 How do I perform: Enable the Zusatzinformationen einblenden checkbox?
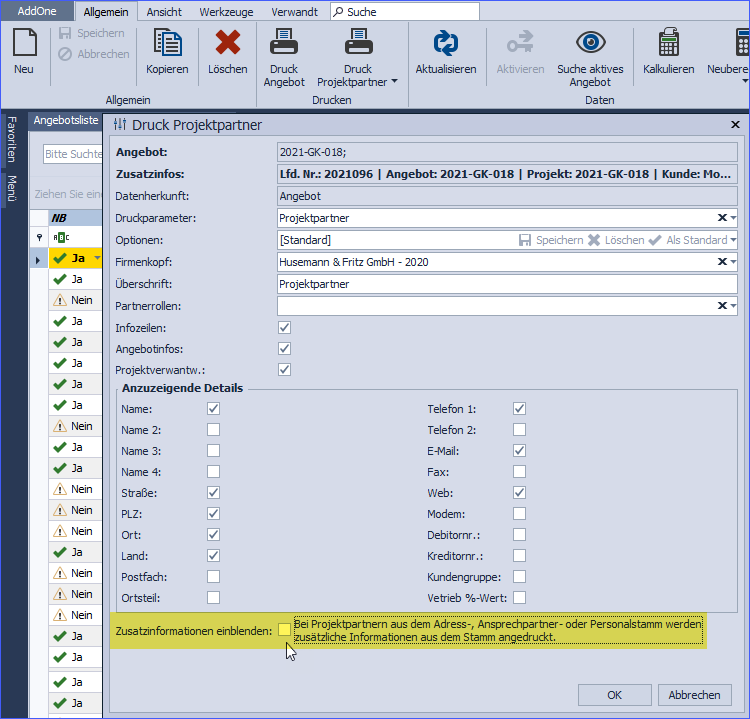click(285, 630)
